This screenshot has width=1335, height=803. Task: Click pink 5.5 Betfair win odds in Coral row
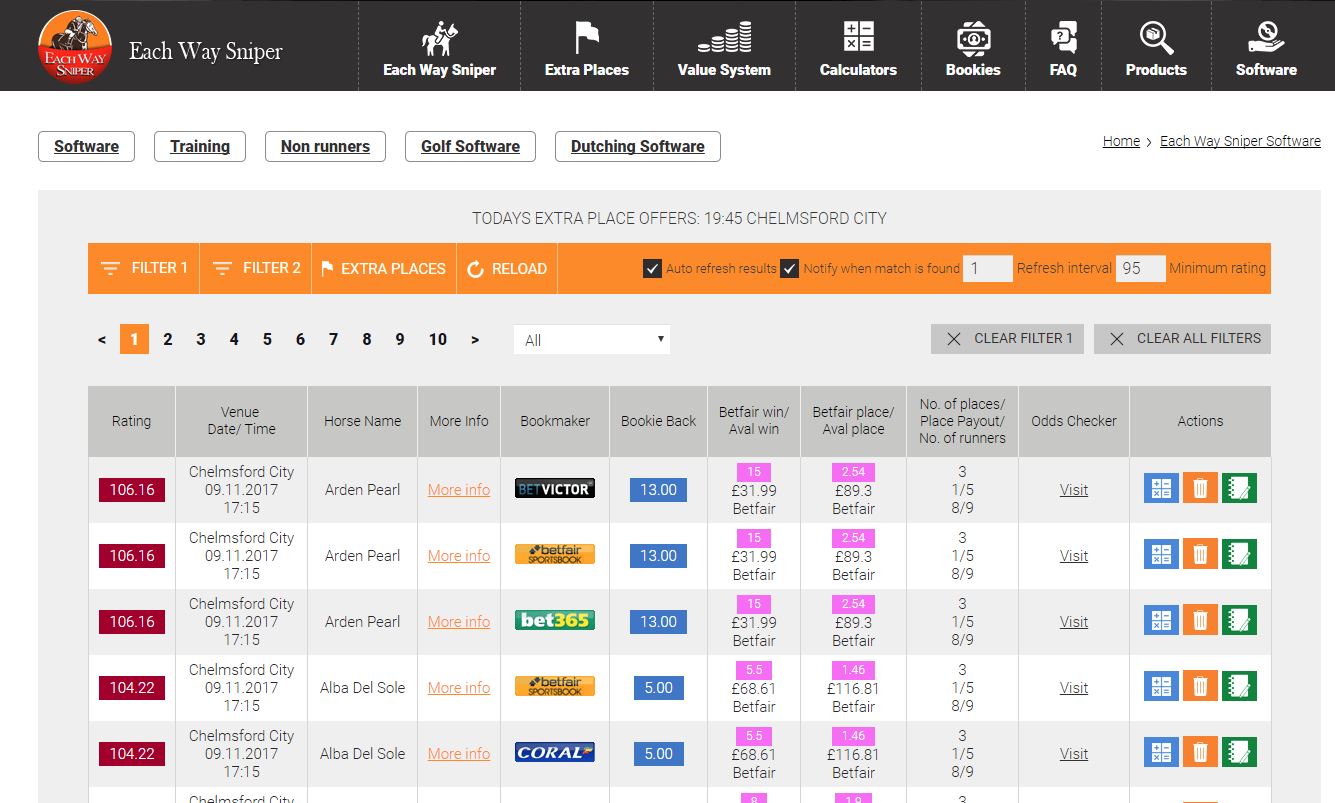(754, 735)
